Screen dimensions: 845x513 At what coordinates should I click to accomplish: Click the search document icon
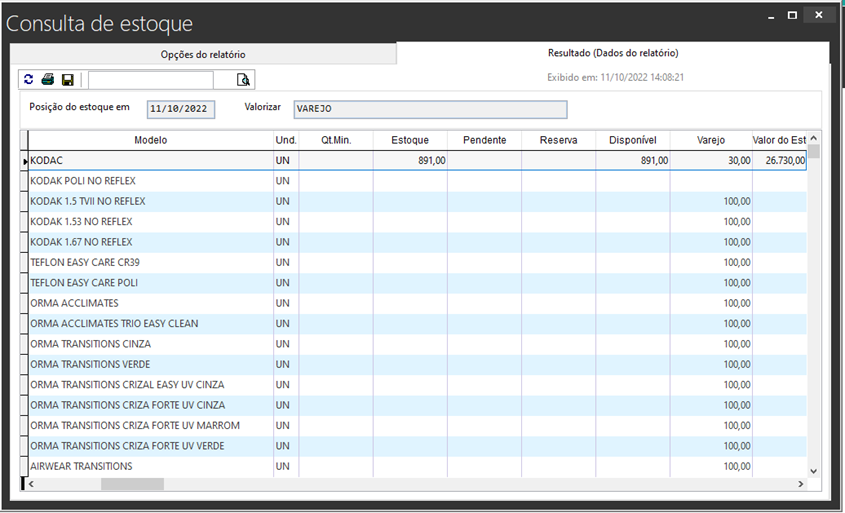tap(243, 80)
